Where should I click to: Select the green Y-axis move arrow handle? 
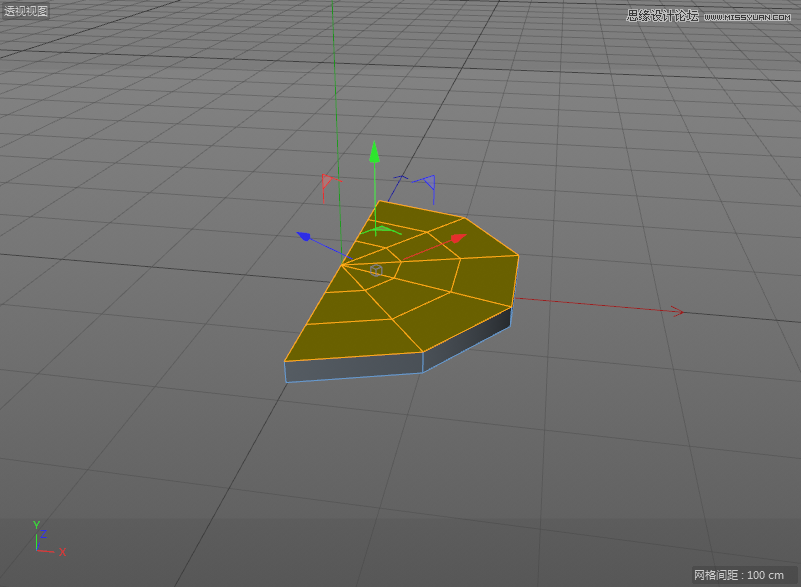tap(374, 158)
